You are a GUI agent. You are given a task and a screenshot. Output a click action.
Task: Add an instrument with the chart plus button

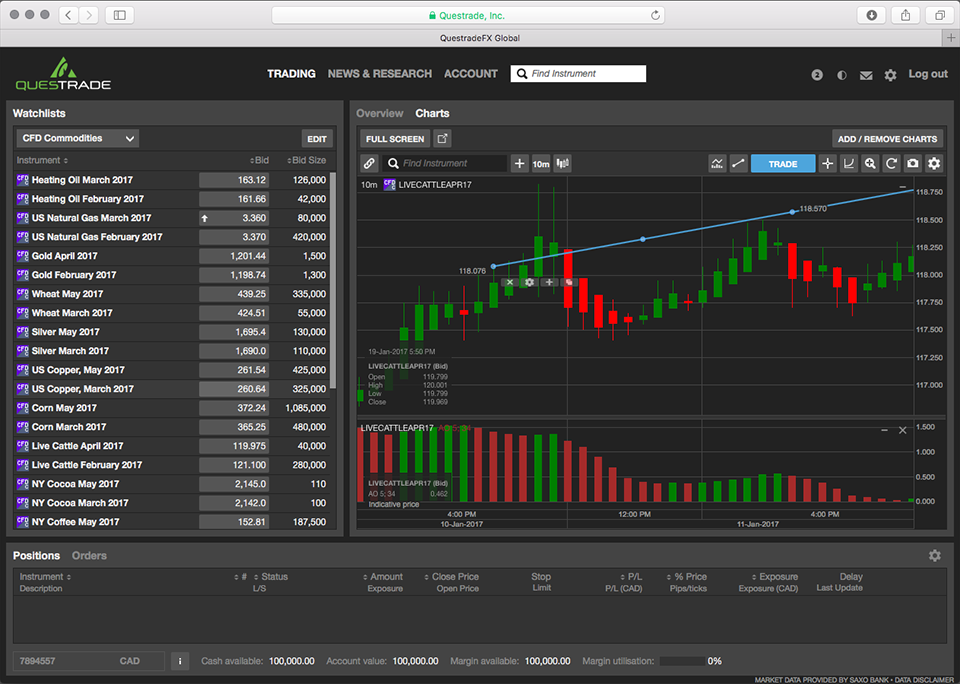click(x=519, y=163)
